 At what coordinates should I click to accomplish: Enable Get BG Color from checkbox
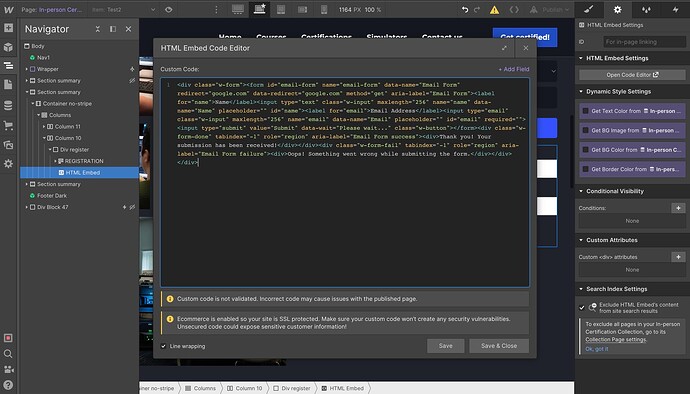click(x=585, y=150)
